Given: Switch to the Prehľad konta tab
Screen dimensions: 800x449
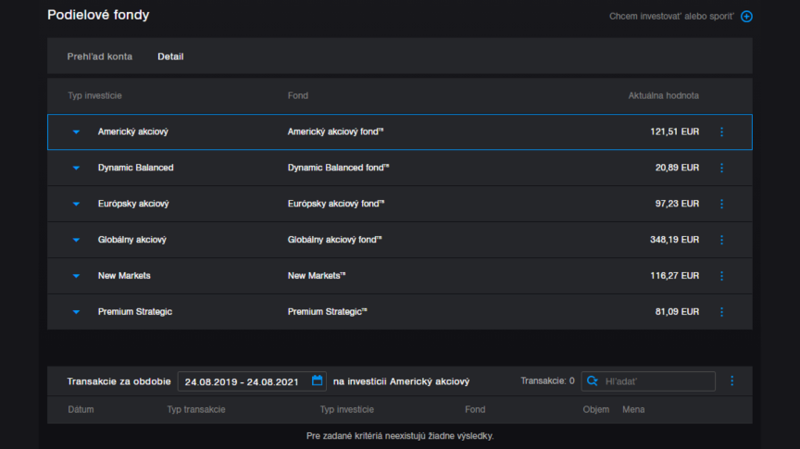Looking at the screenshot, I should (99, 56).
